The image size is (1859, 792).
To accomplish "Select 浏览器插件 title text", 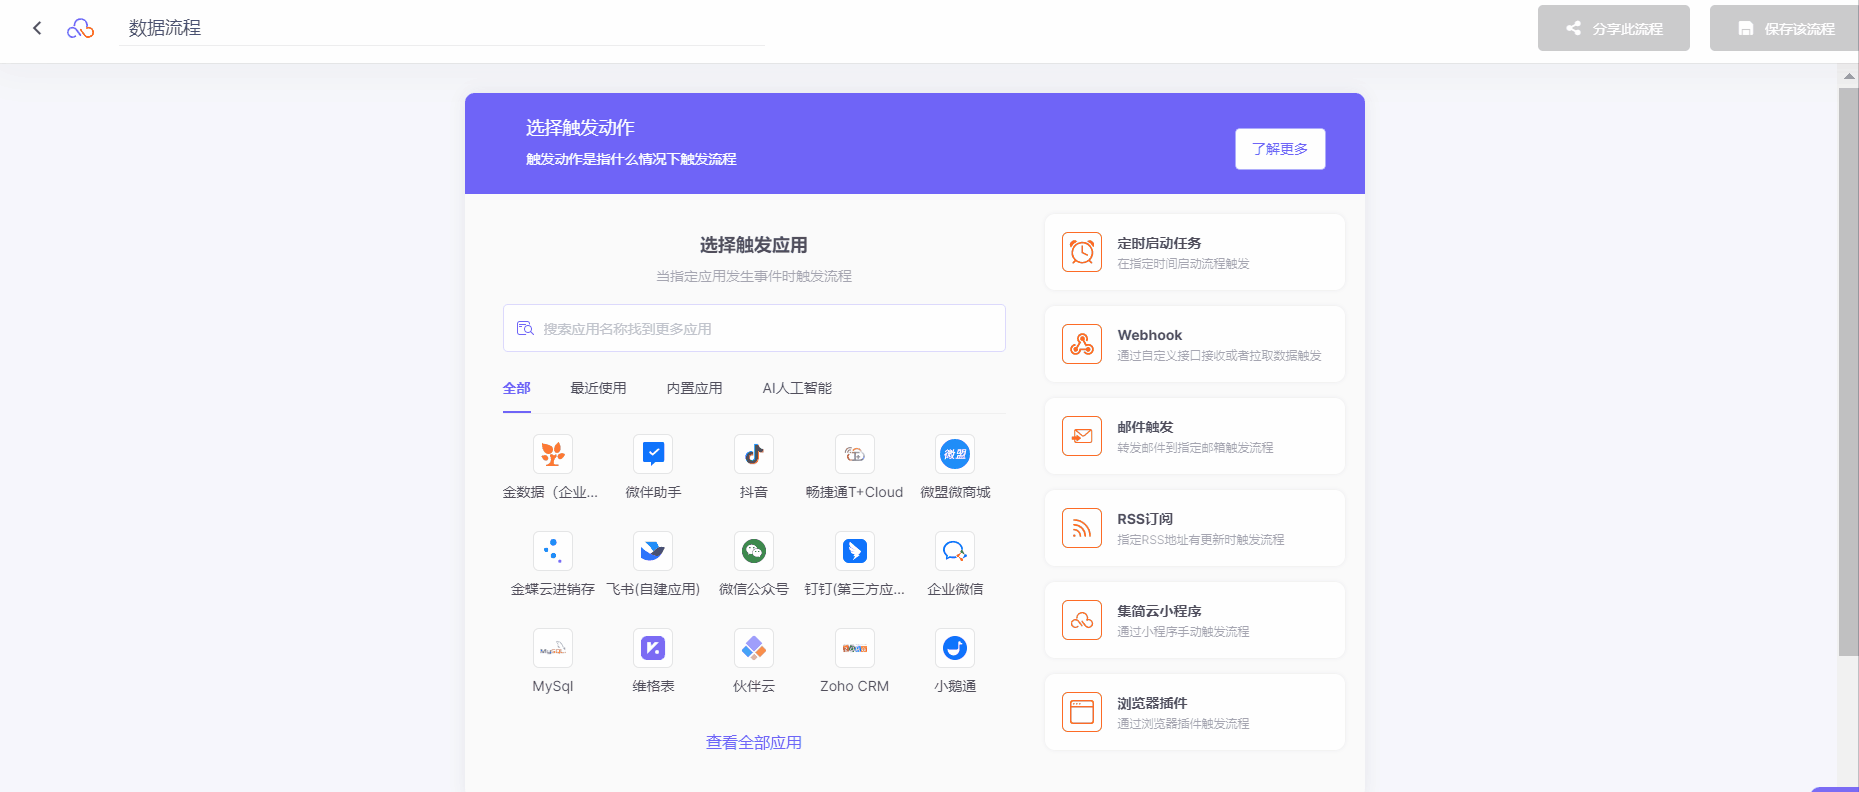I will (1152, 703).
